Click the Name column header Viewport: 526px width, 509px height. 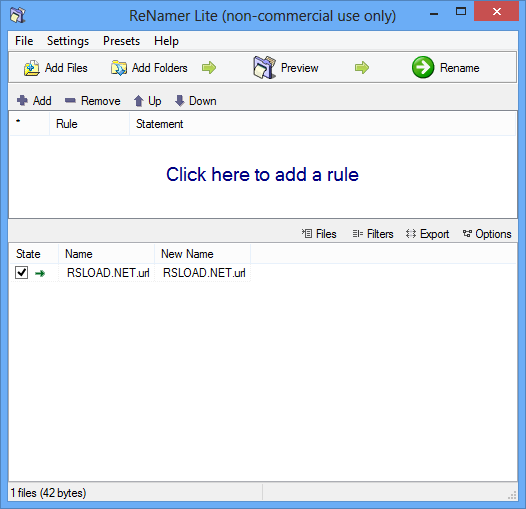[x=106, y=254]
